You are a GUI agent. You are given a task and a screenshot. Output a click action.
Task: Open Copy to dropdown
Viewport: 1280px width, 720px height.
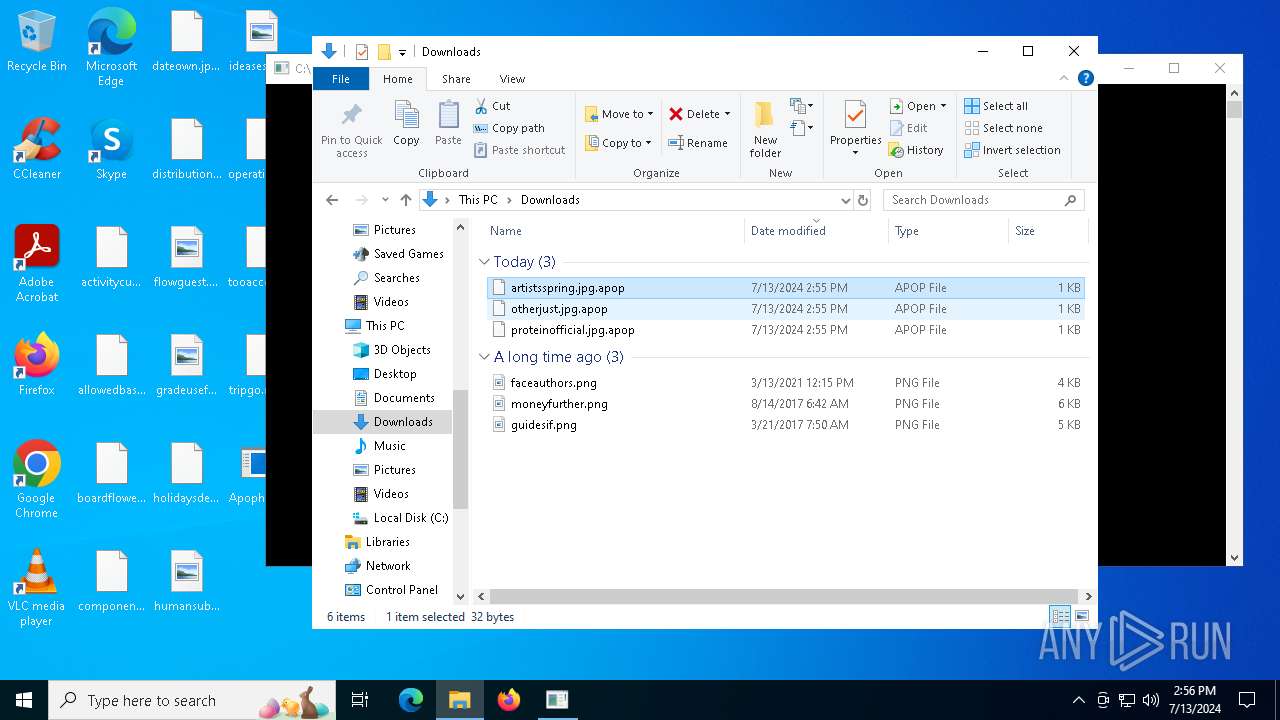(619, 143)
